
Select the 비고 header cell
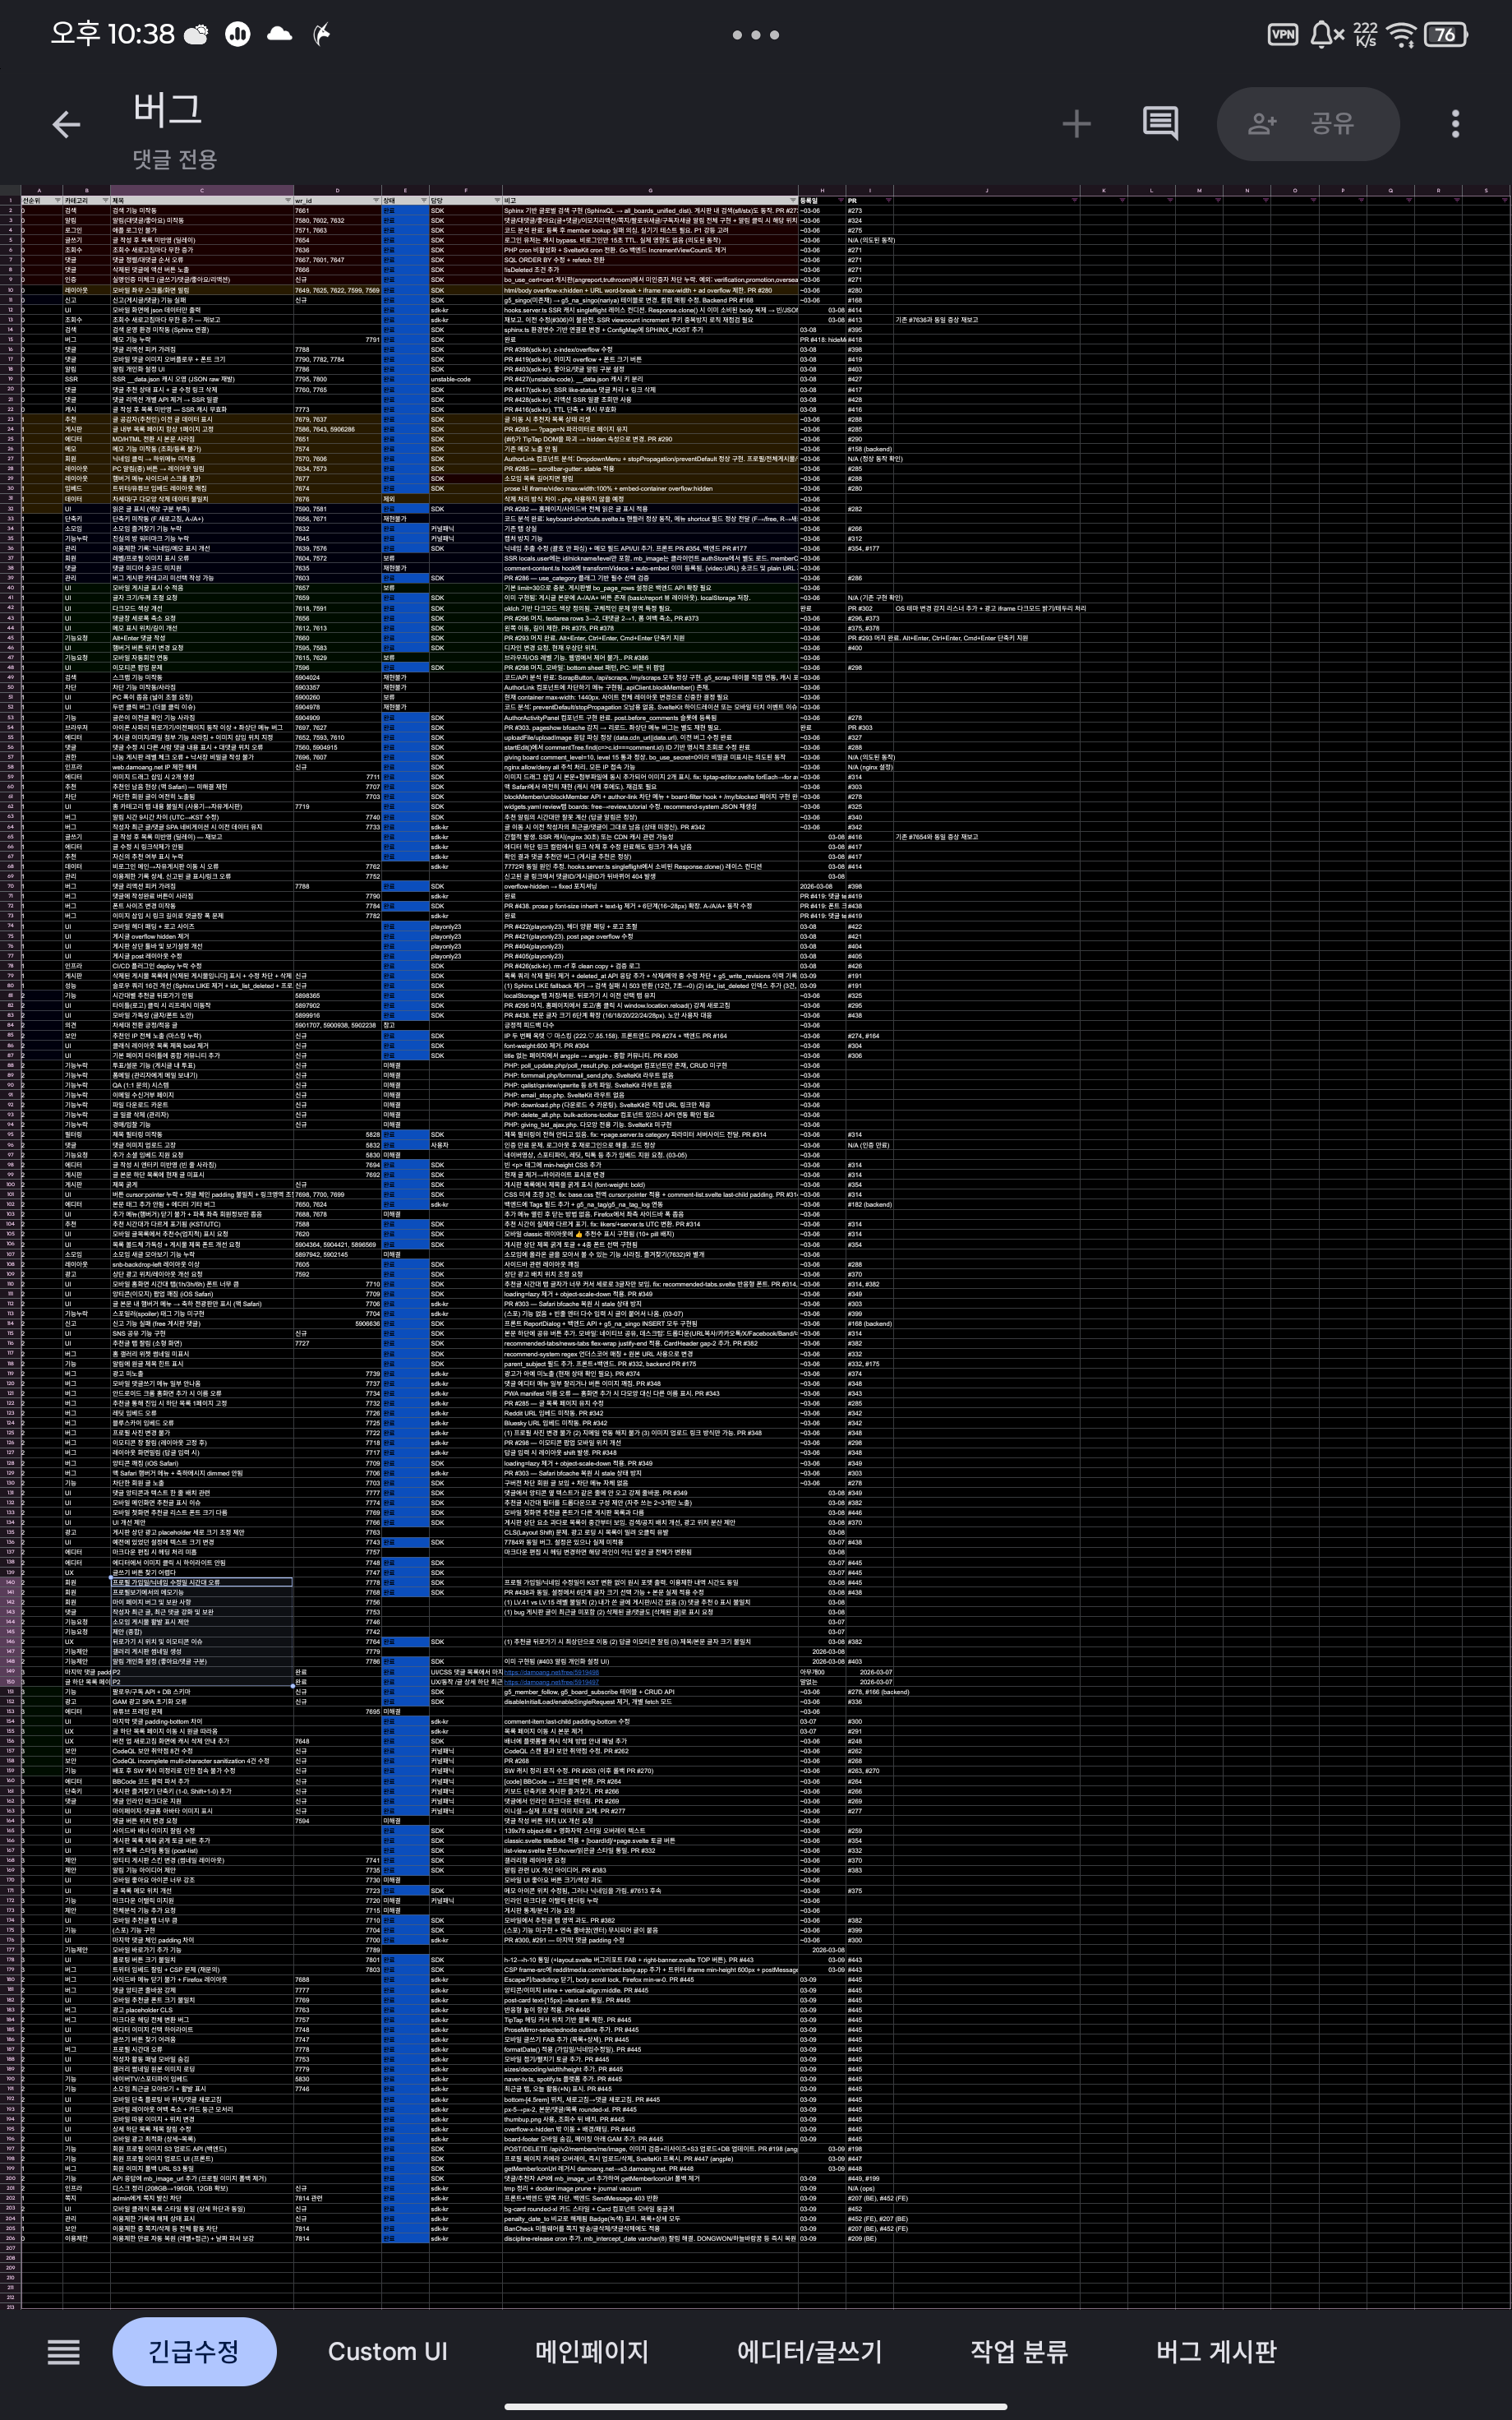click(x=650, y=201)
